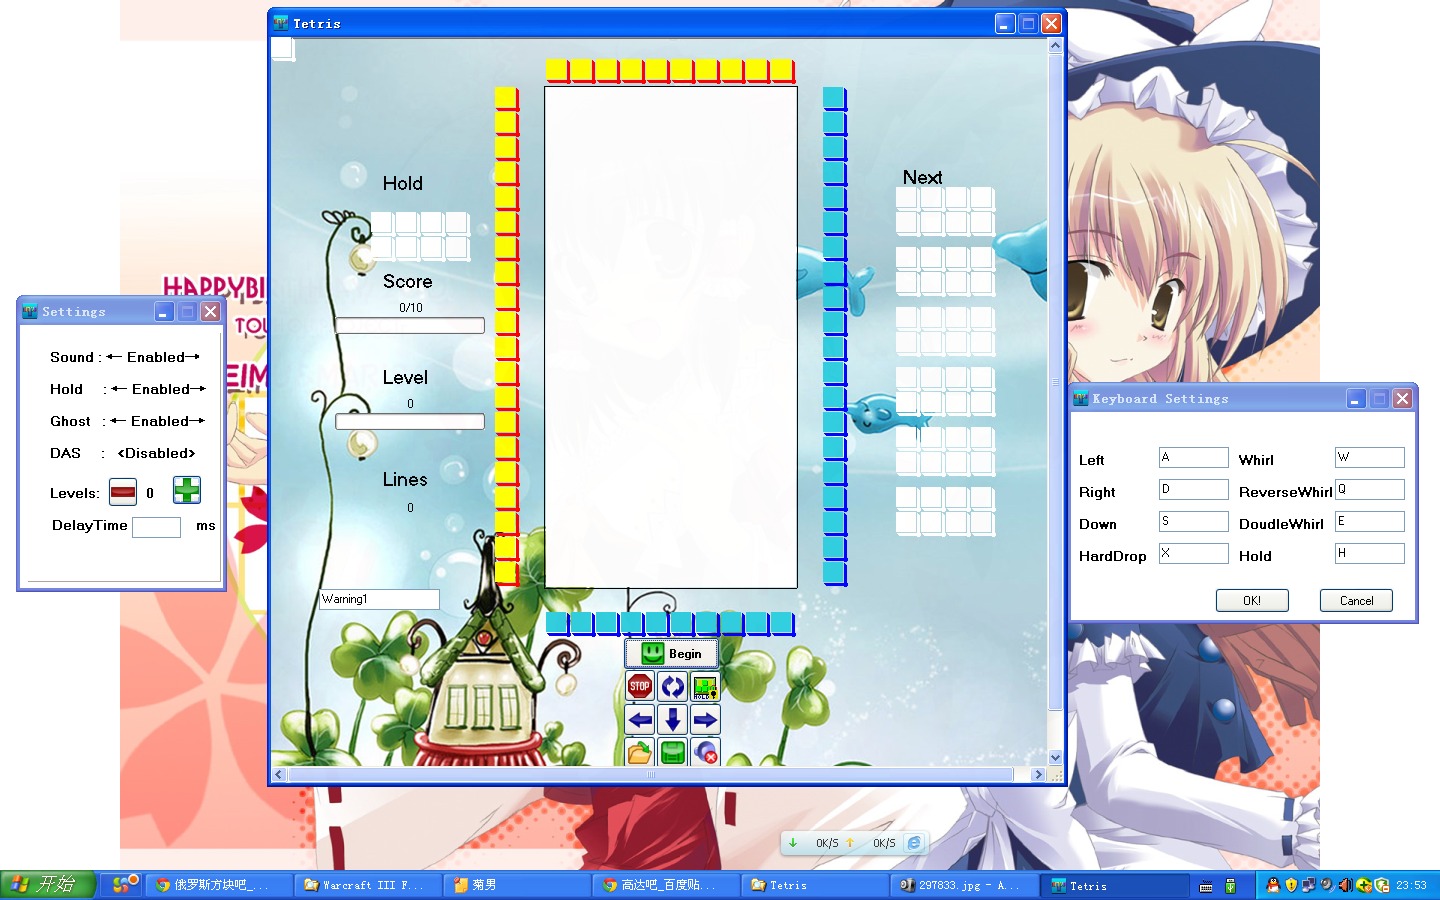This screenshot has width=1440, height=900.
Task: Click the red STOP sign icon
Action: click(x=640, y=686)
